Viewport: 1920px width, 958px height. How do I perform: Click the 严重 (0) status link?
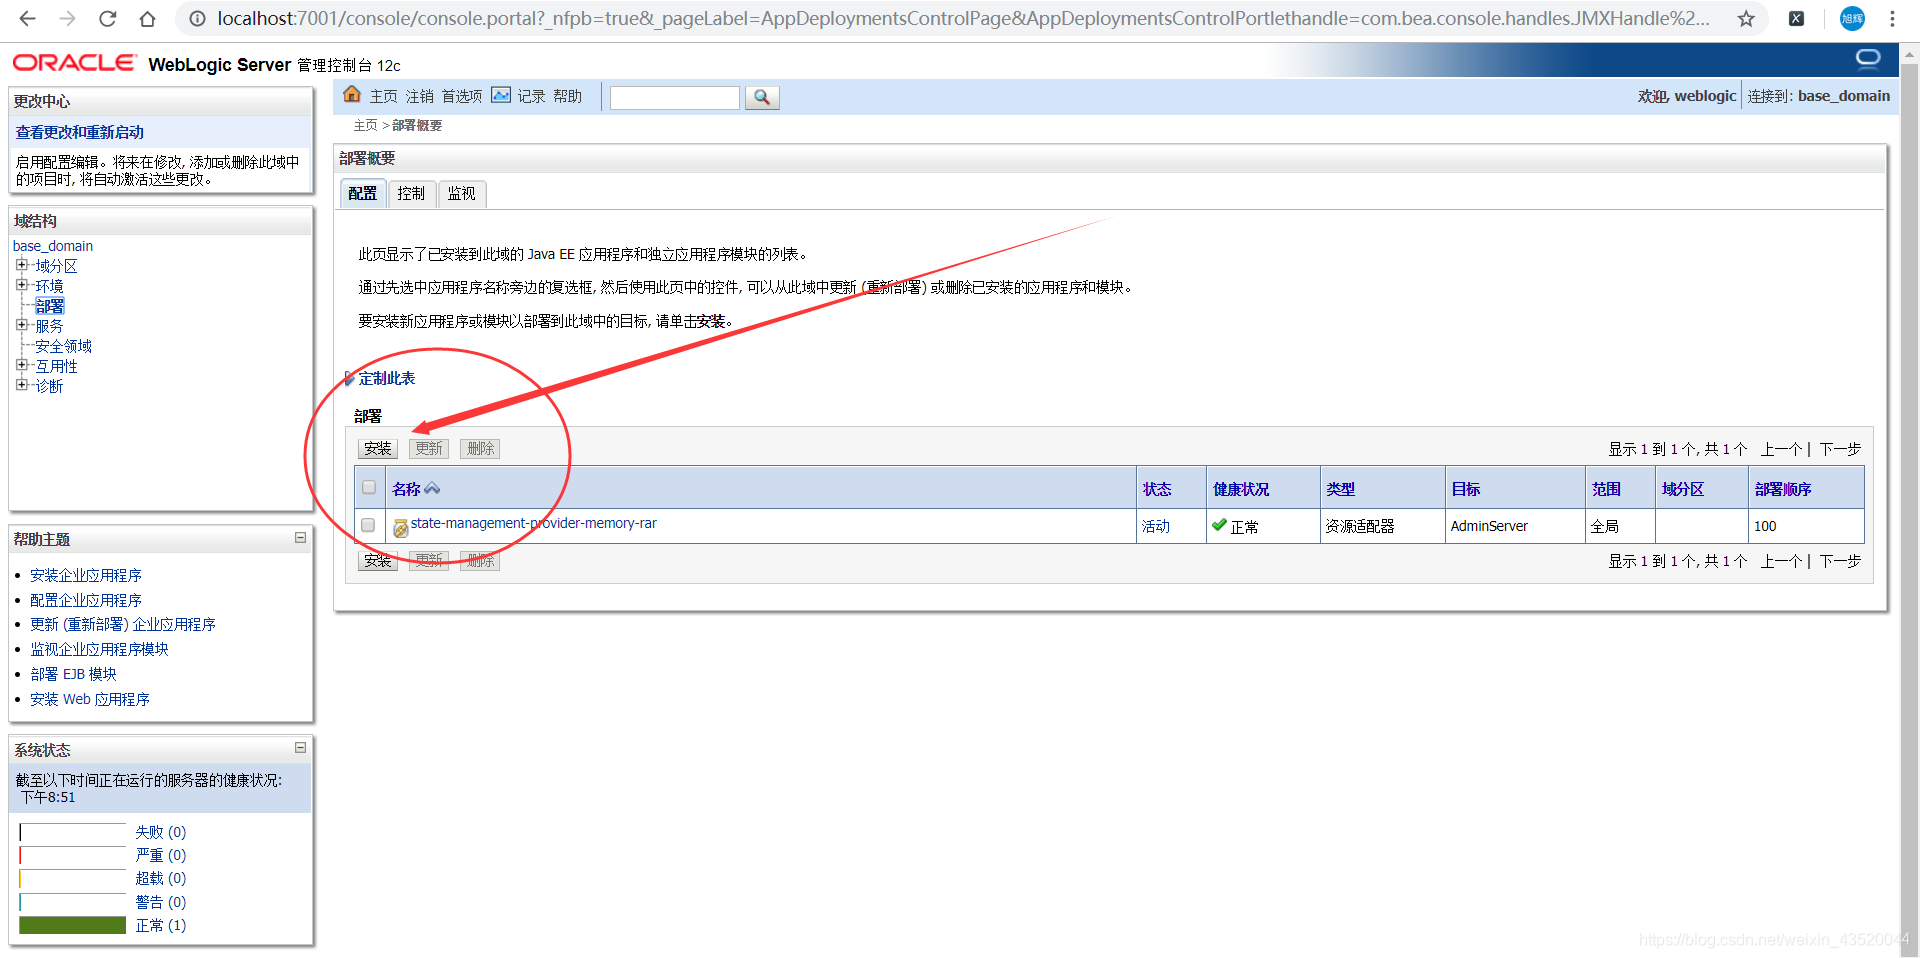[161, 855]
